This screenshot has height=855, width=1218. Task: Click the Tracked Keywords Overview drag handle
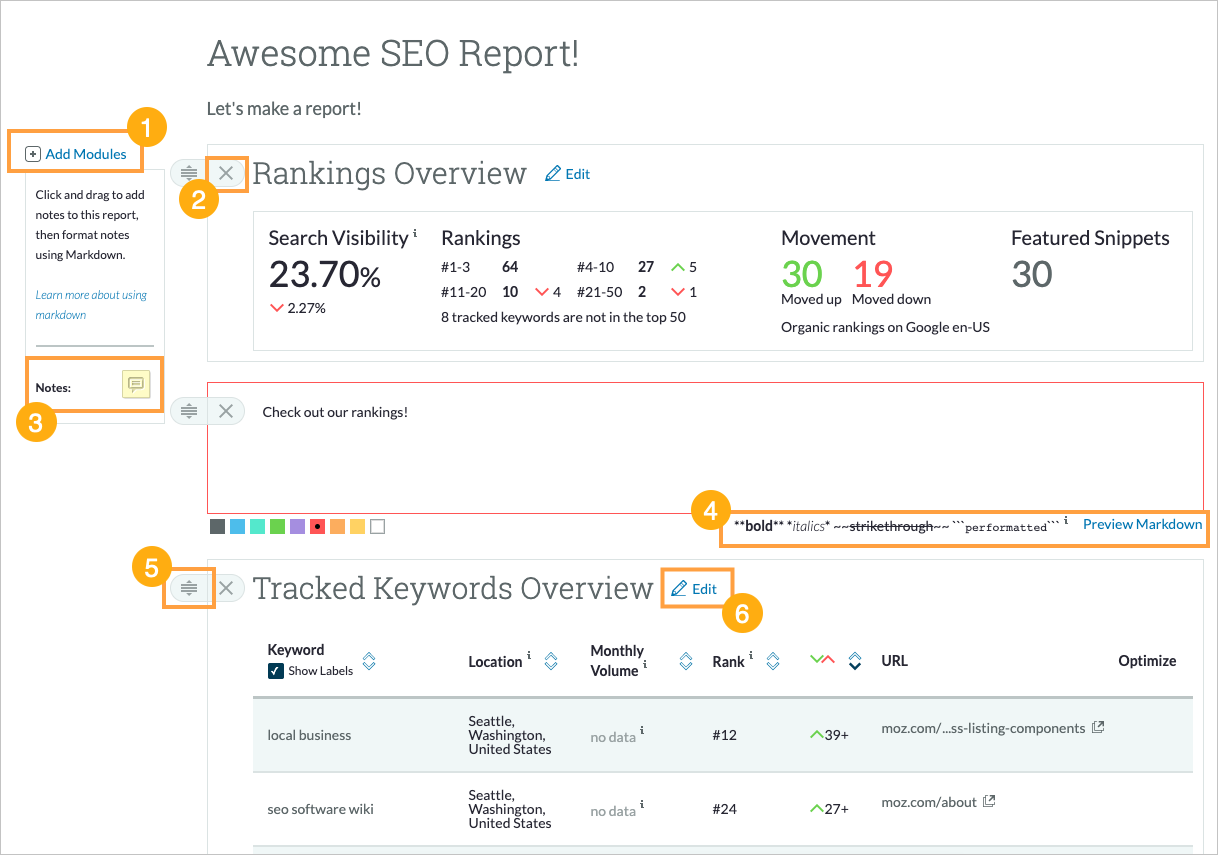(189, 588)
